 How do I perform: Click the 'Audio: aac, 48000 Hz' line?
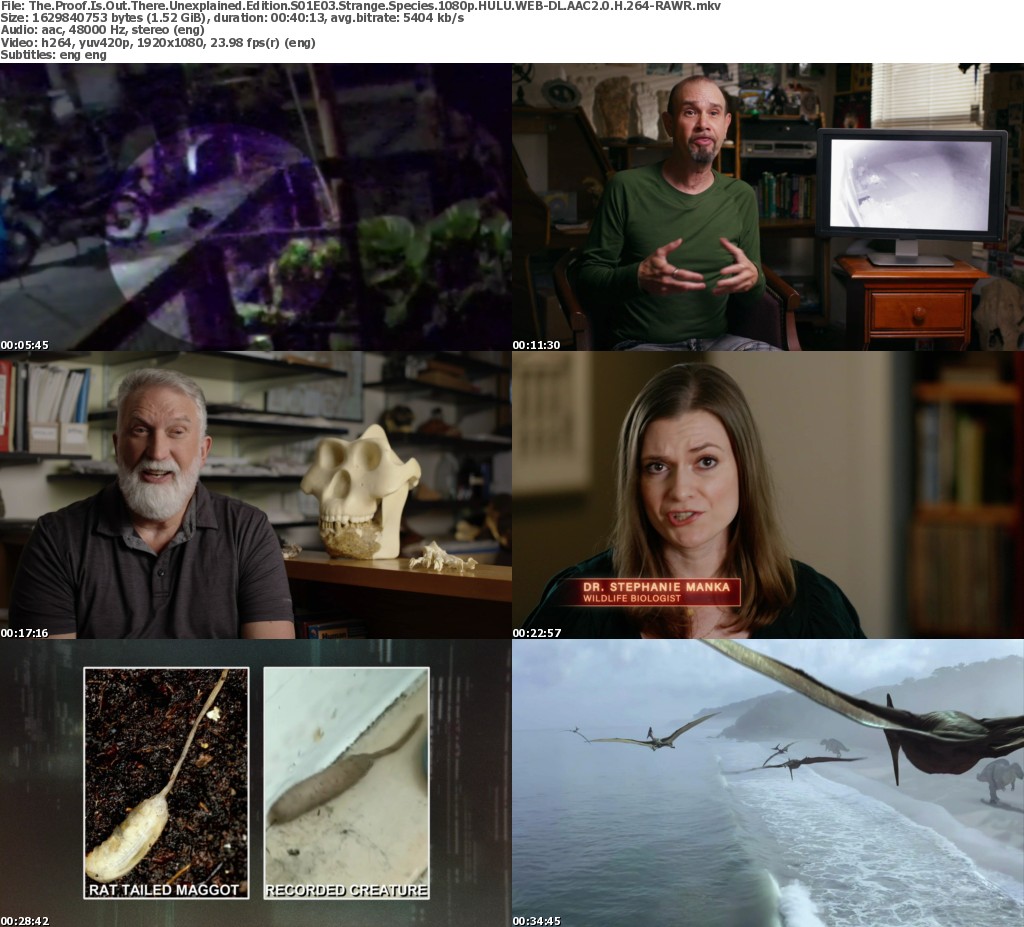point(103,30)
